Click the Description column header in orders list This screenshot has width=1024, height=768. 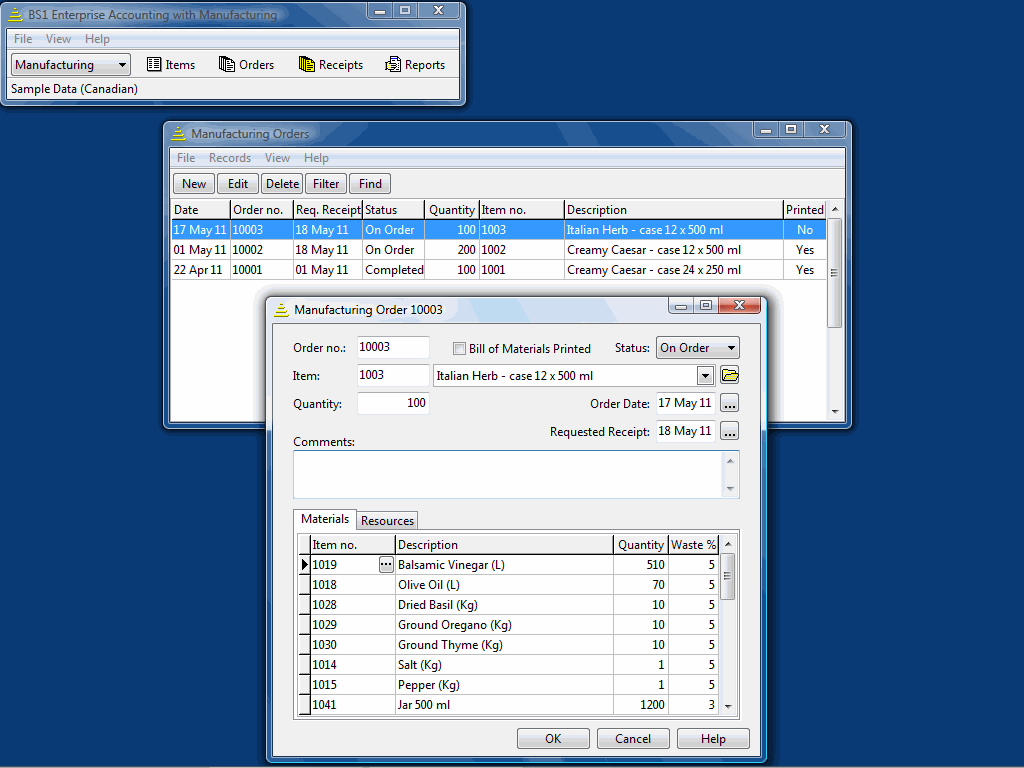[673, 210]
